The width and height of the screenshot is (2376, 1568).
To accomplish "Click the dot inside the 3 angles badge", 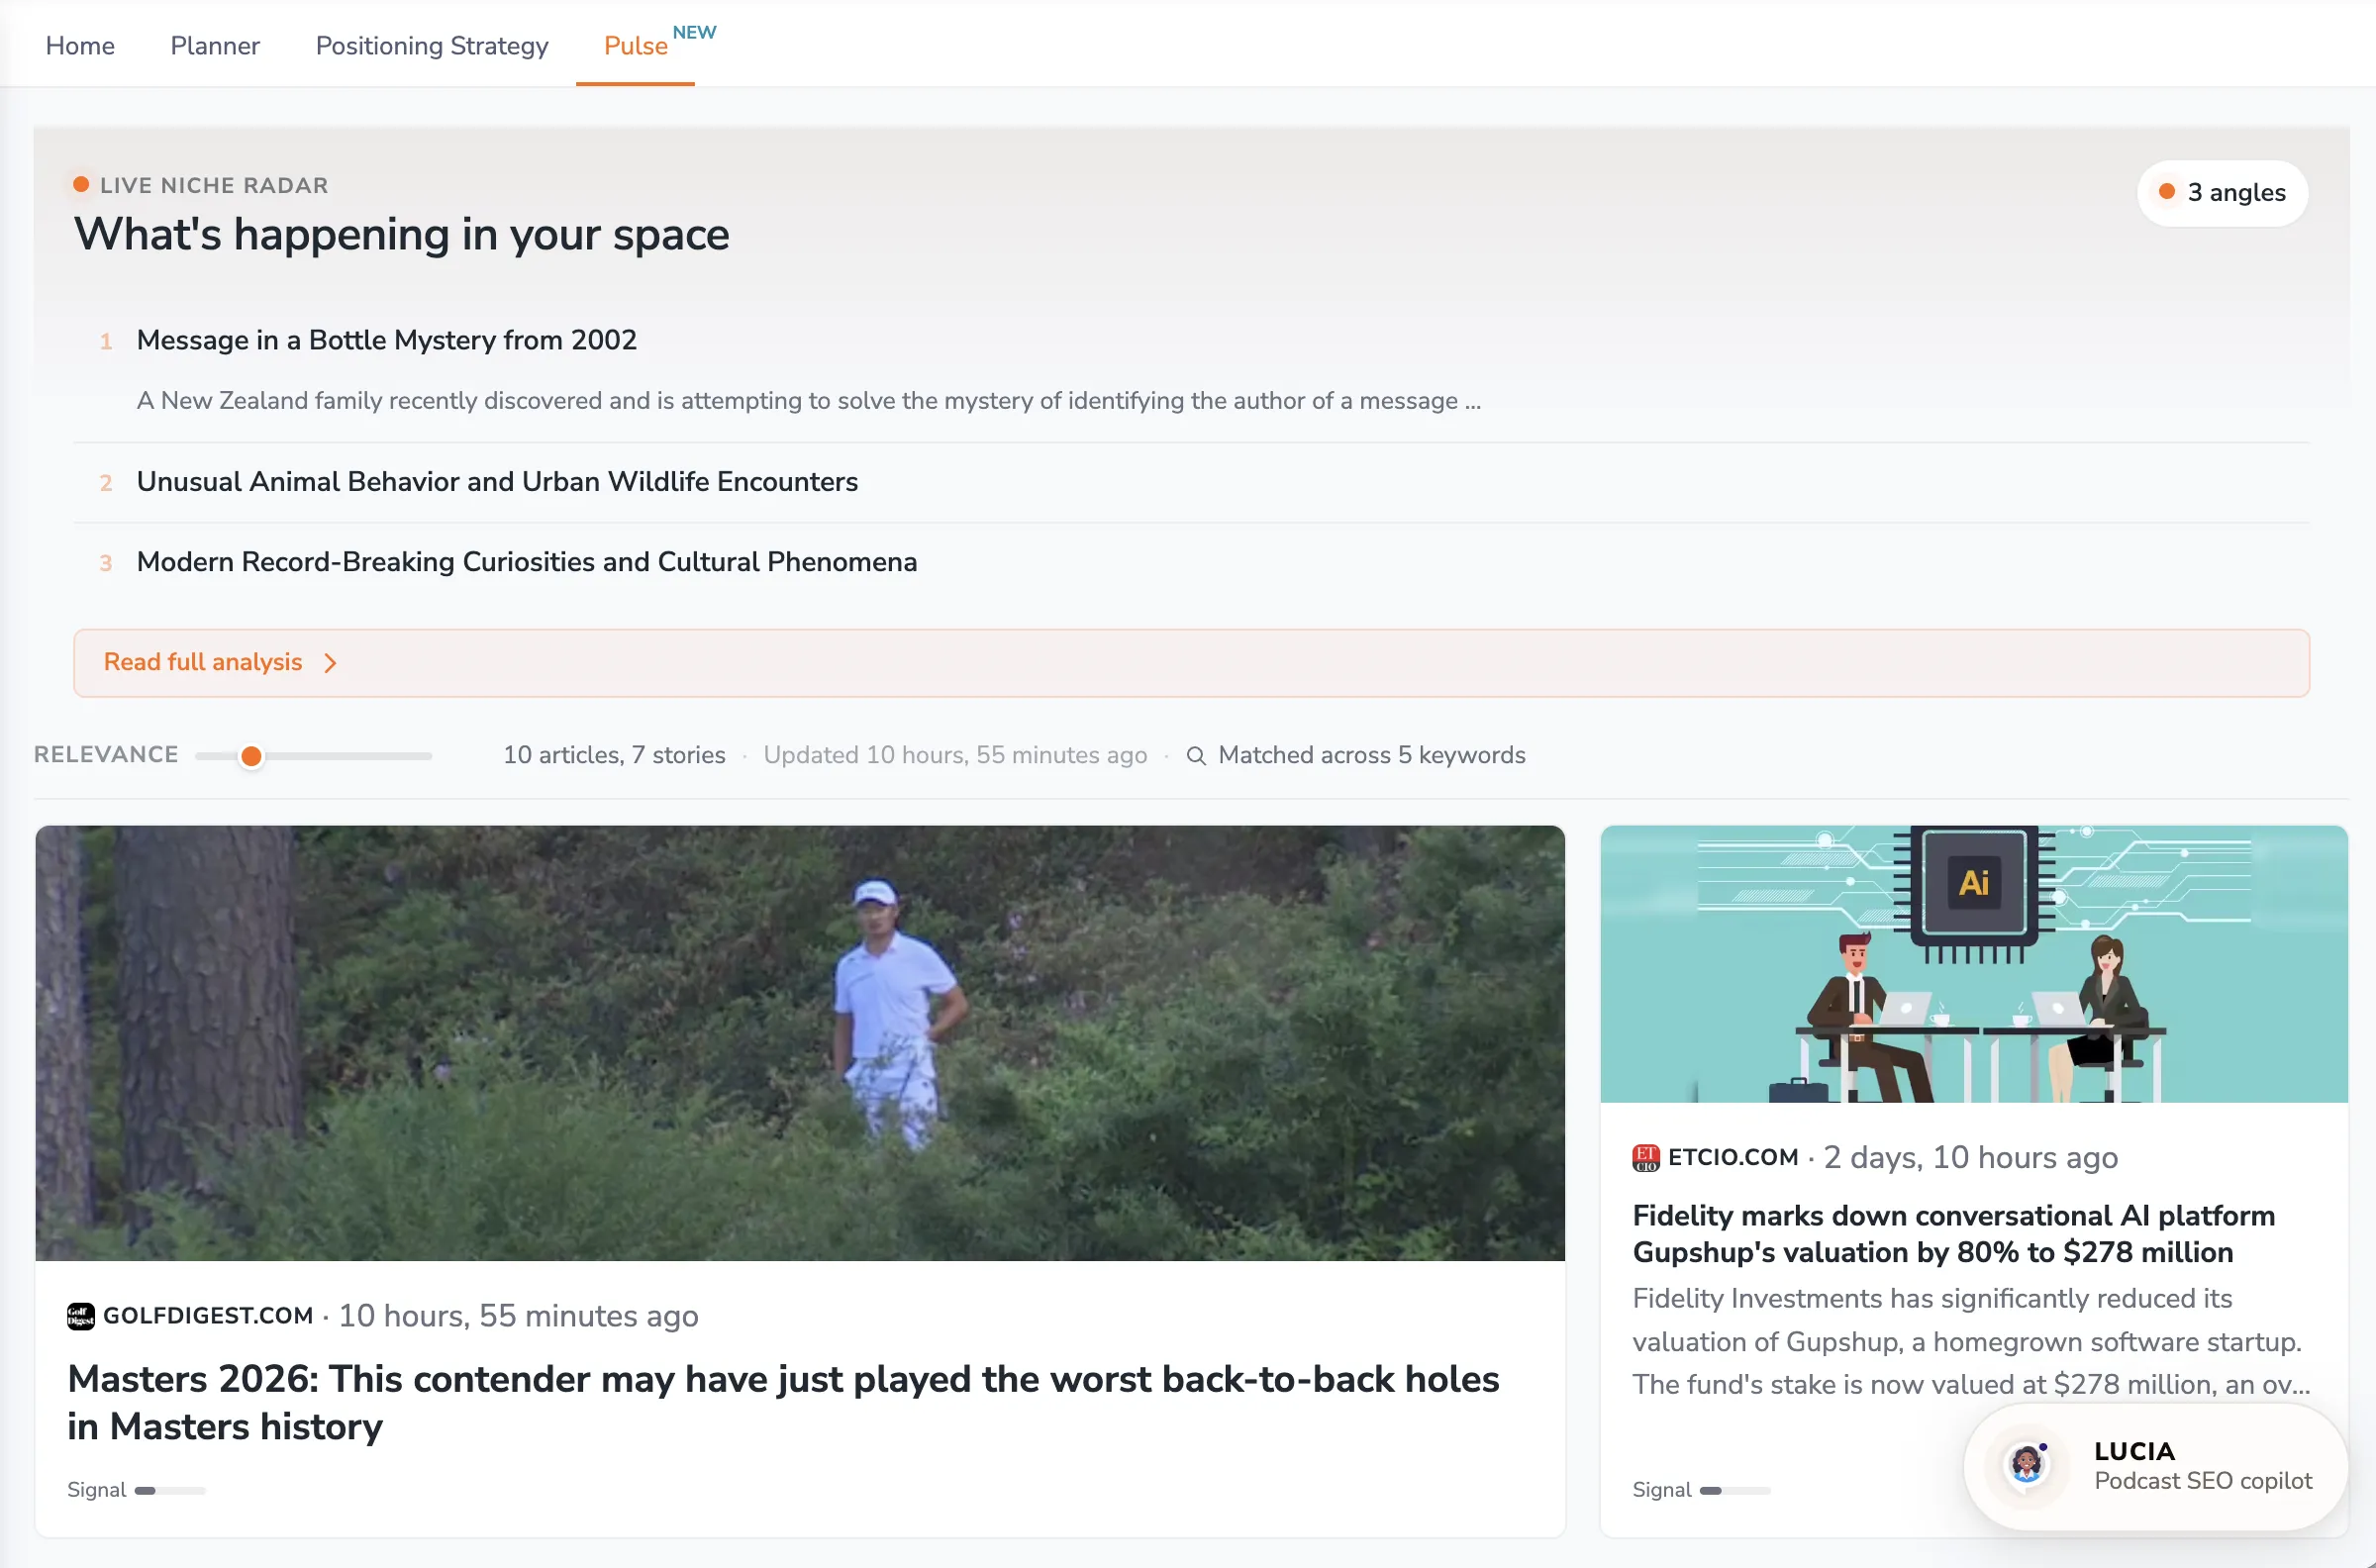I will 2166,192.
